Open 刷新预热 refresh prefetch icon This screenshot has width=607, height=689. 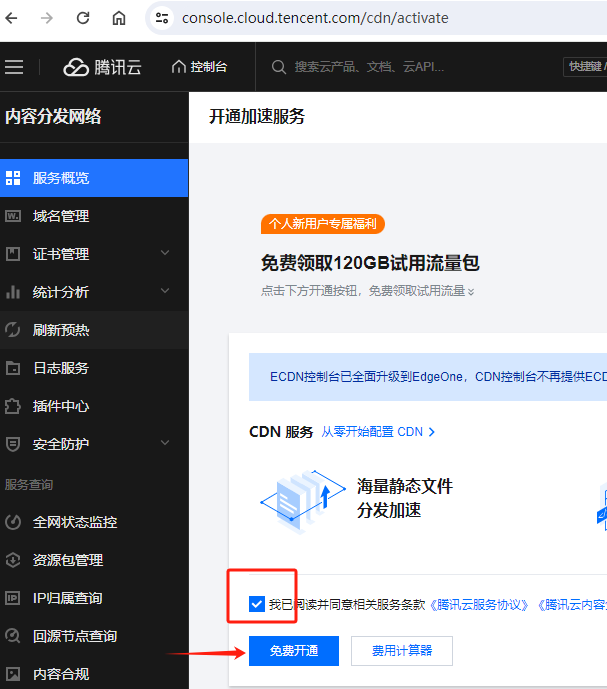tap(13, 330)
